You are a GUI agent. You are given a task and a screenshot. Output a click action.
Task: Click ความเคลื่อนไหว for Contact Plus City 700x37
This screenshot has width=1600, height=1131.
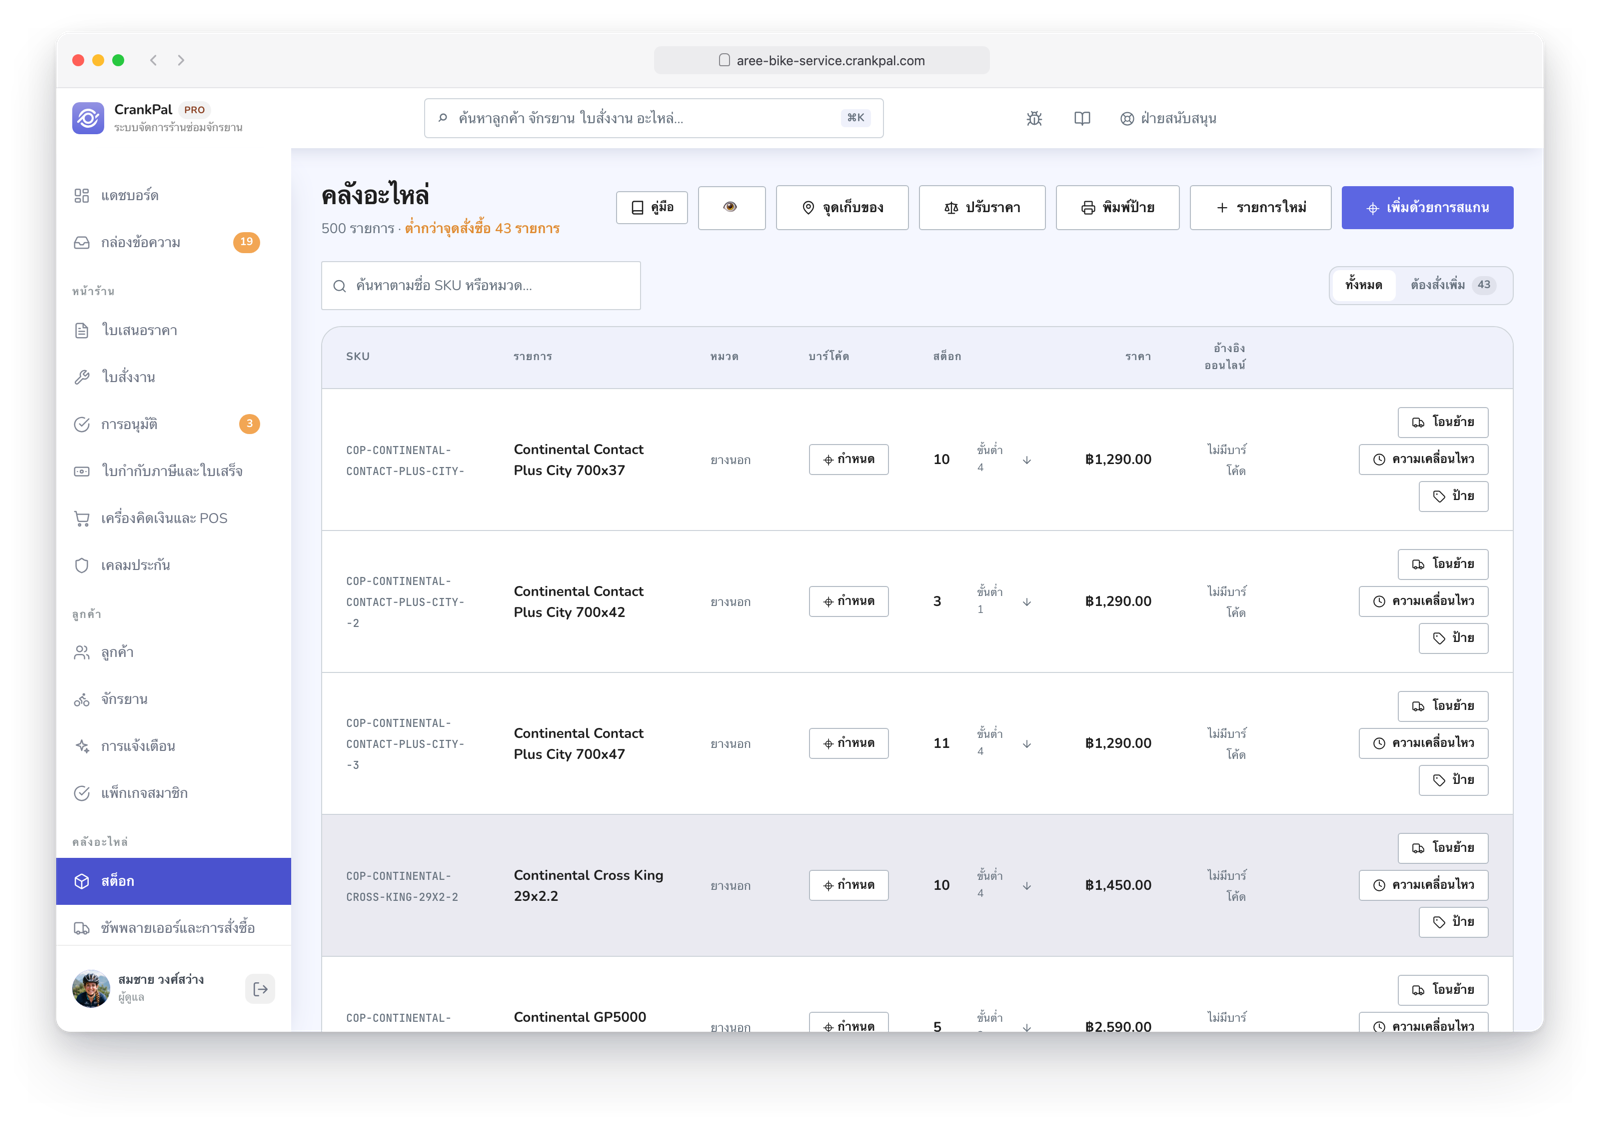pos(1423,459)
